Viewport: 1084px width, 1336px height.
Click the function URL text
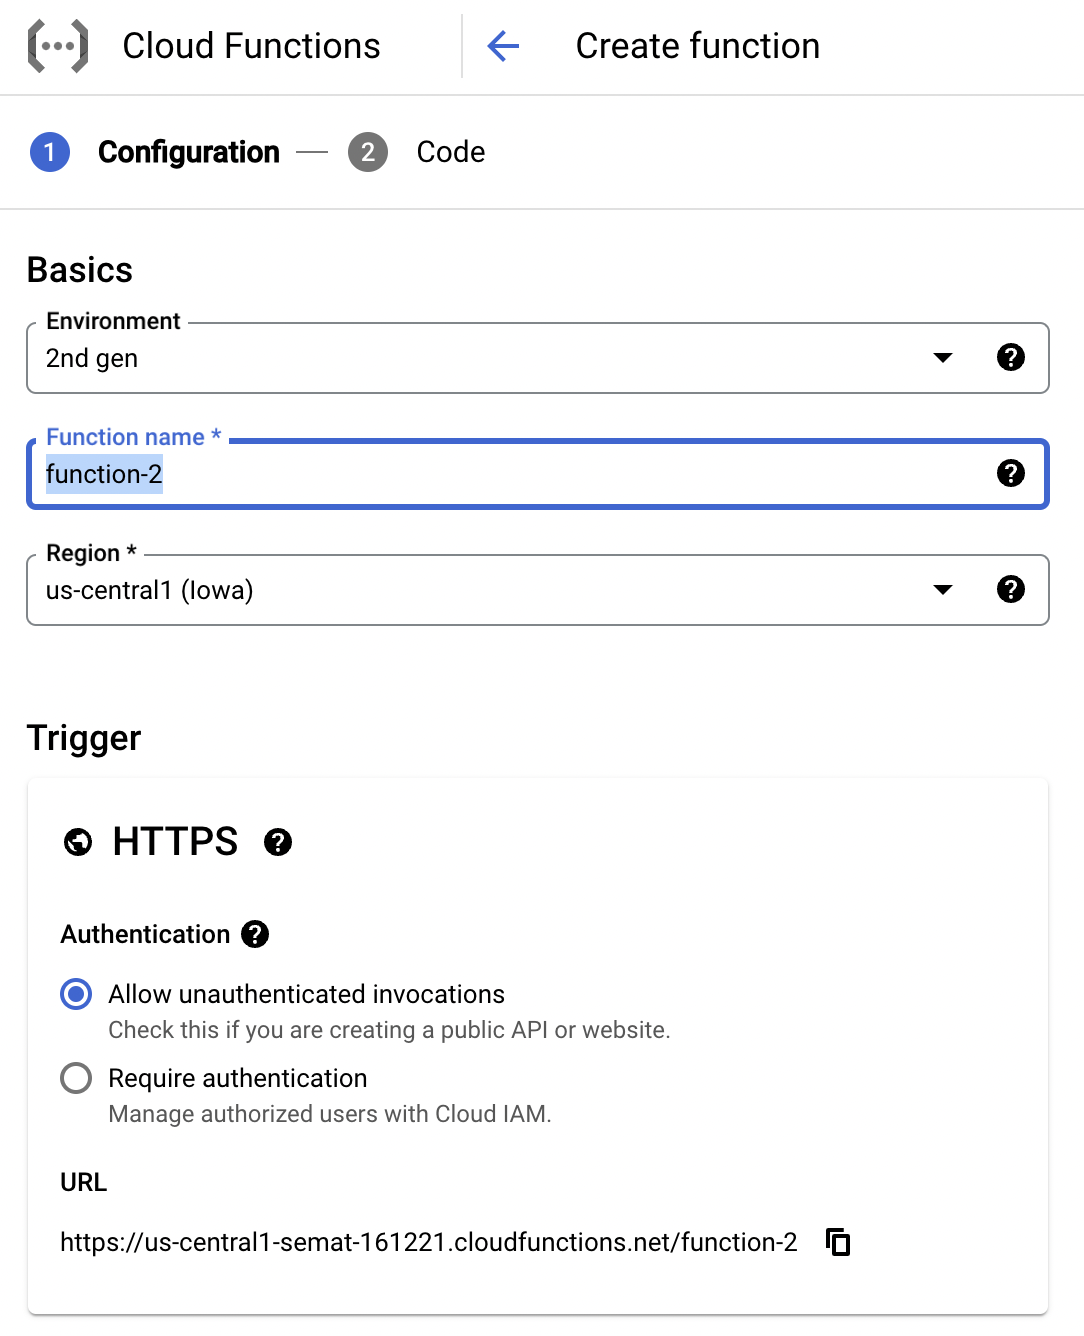428,1242
